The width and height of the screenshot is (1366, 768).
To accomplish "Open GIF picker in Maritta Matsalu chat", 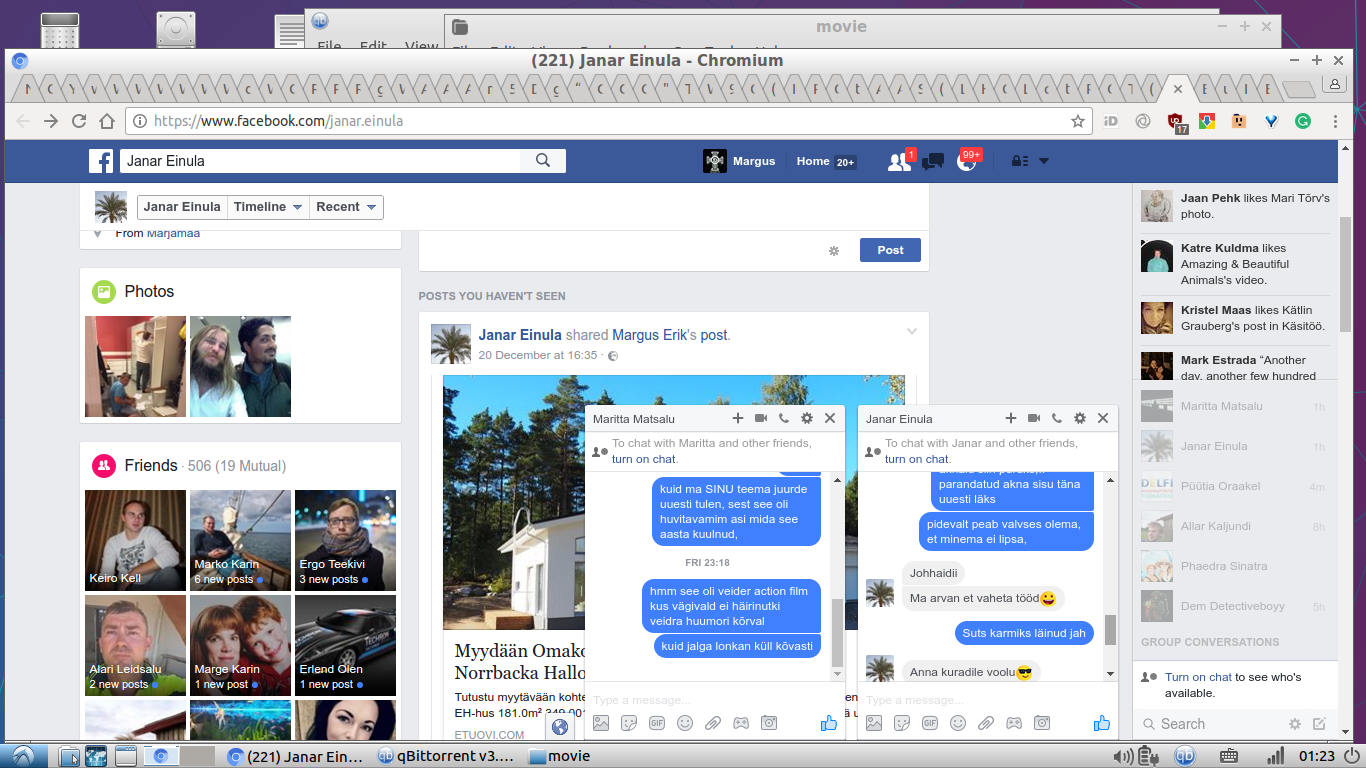I will [x=657, y=723].
